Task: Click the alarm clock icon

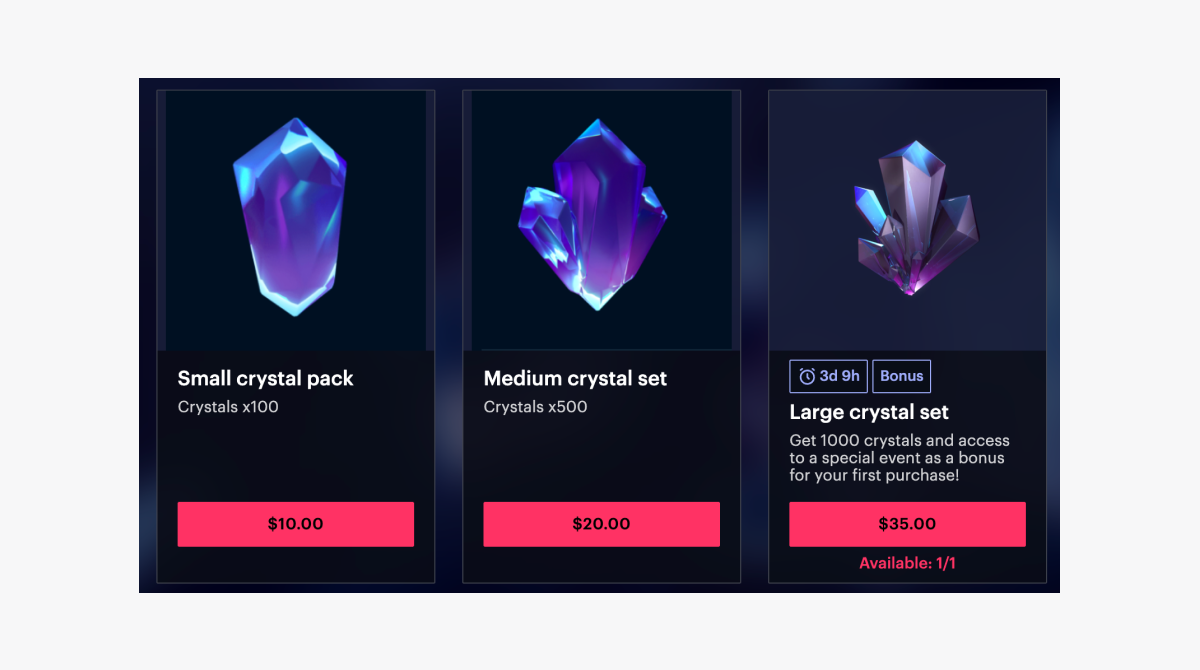Action: (807, 376)
